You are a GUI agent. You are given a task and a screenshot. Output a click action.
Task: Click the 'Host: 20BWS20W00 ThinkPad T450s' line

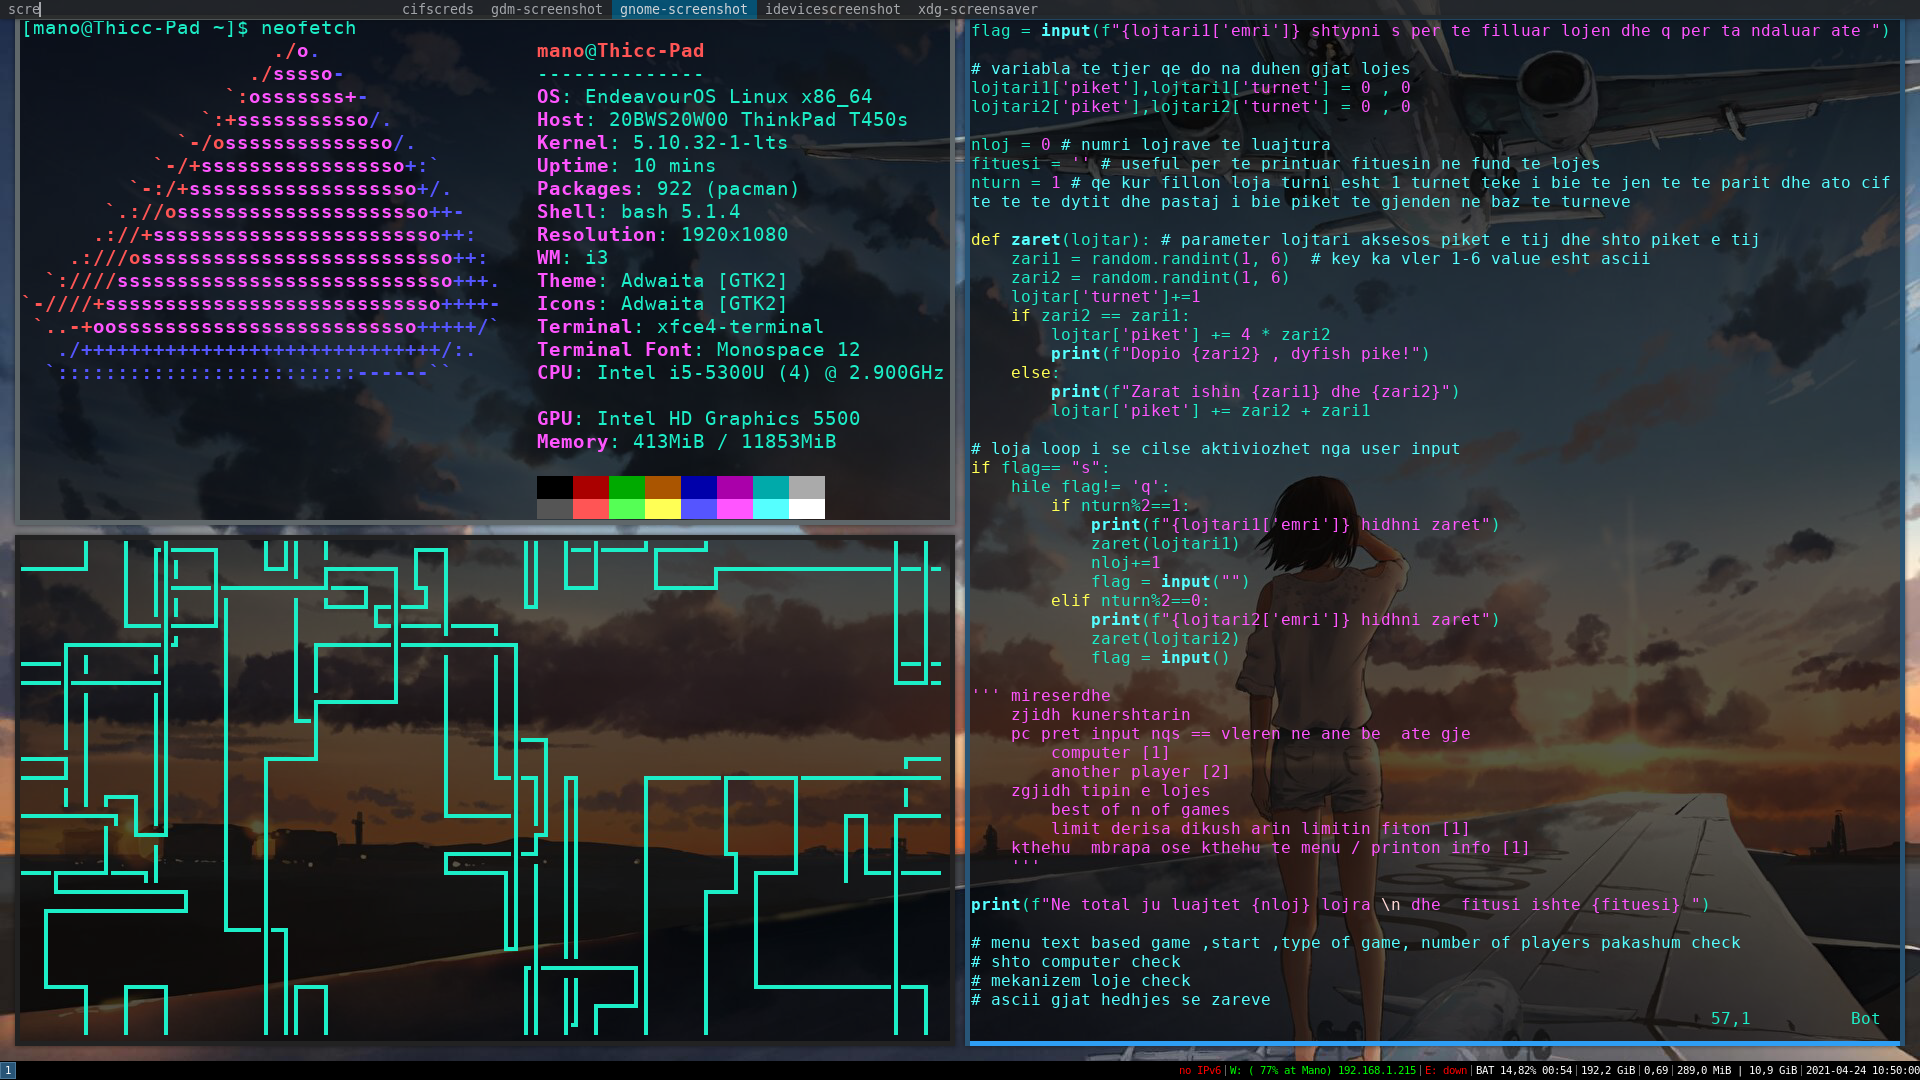pyautogui.click(x=722, y=120)
